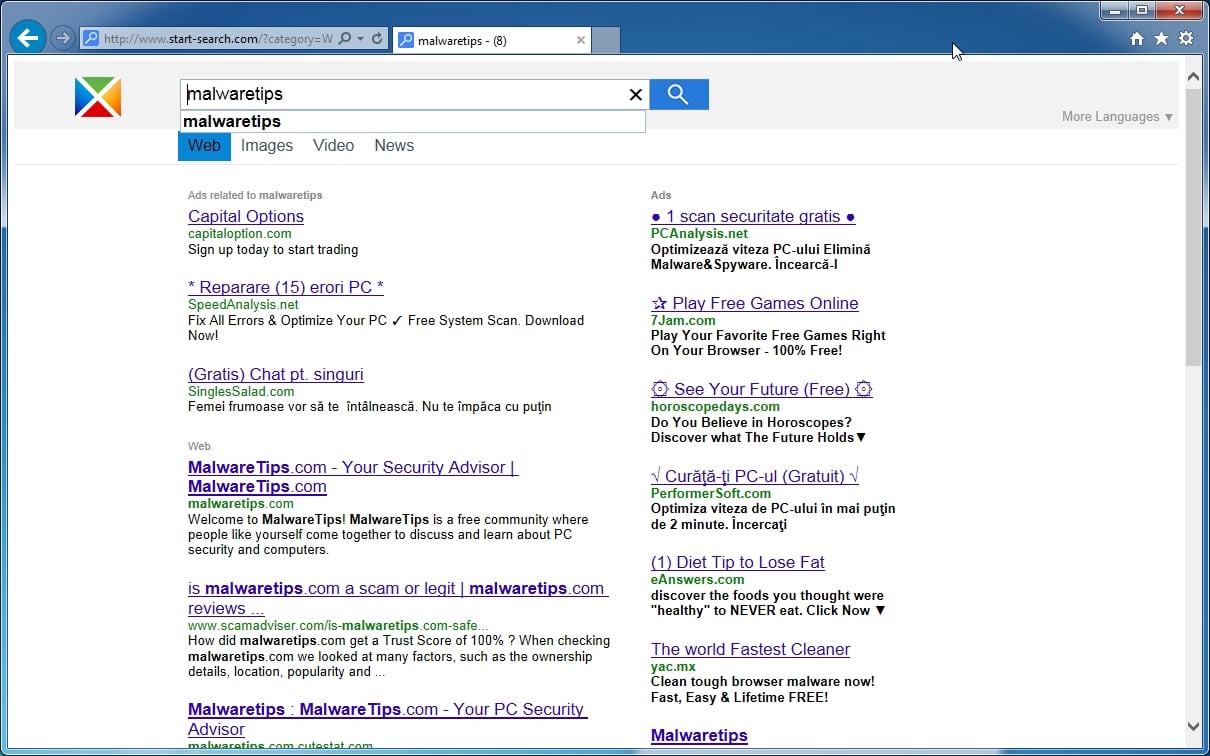1210x756 pixels.
Task: Click the horoscopedays.com green URL
Action: [715, 407]
